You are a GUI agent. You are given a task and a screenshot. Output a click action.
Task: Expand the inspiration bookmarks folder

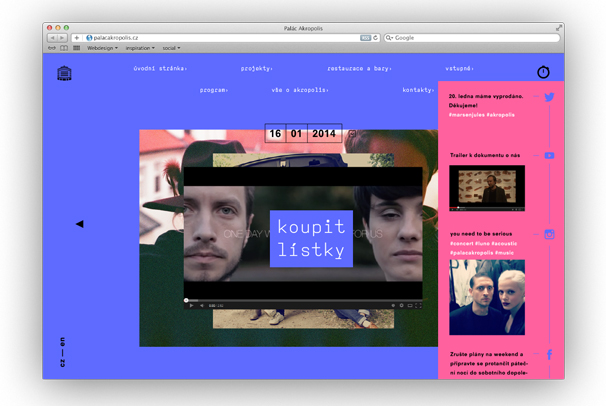pos(139,48)
